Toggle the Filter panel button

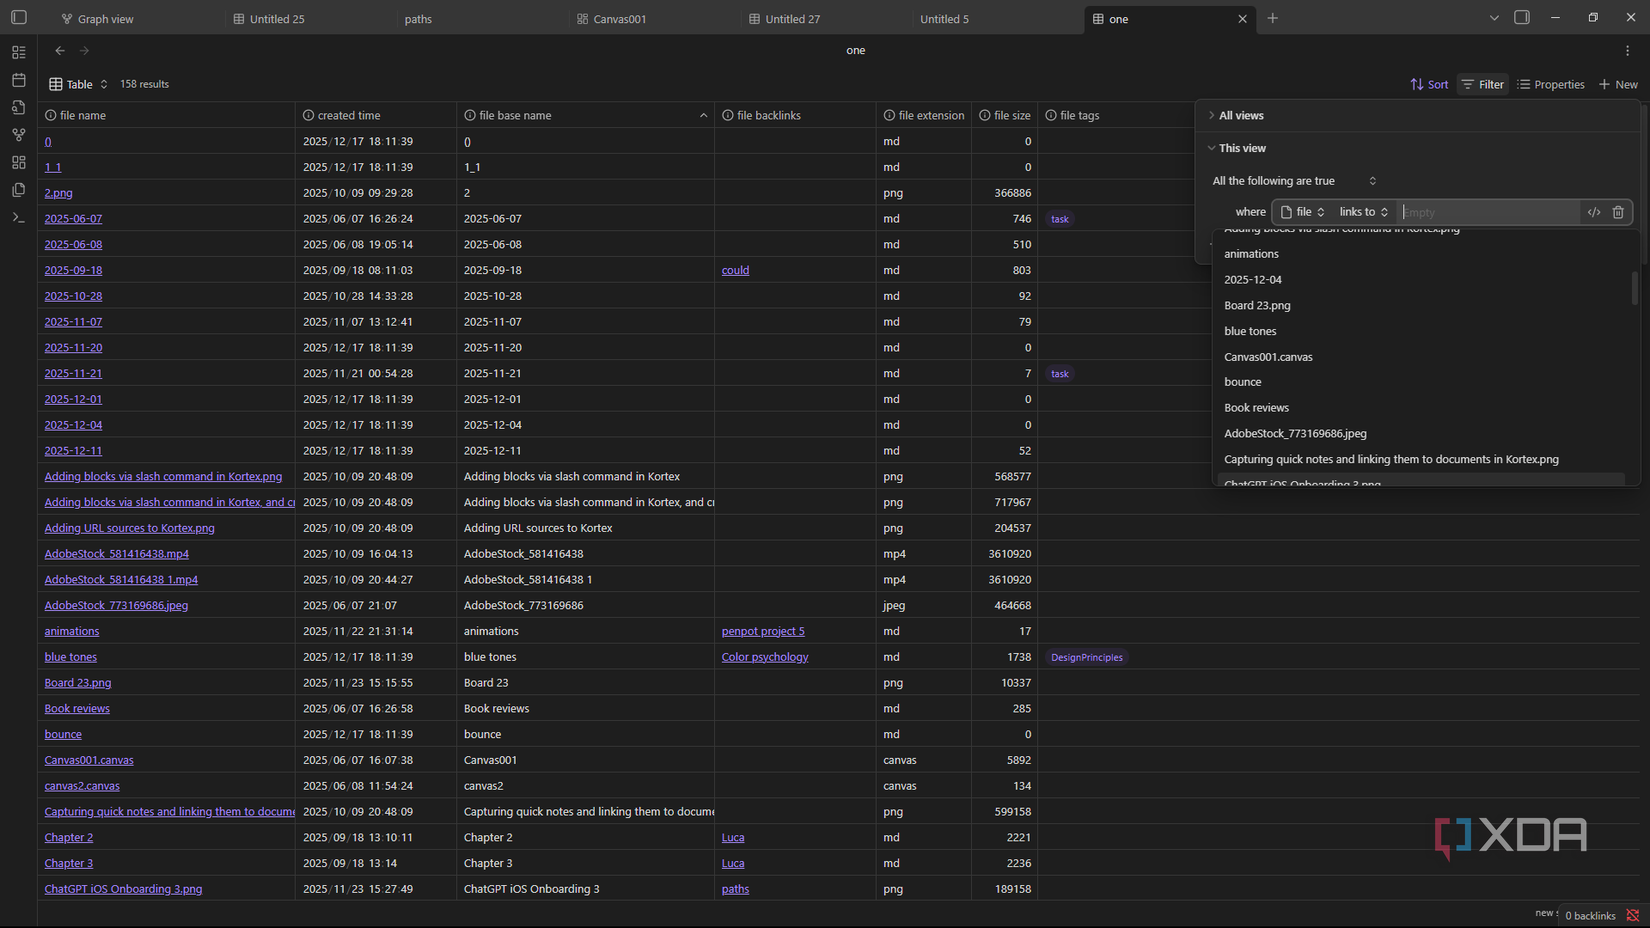coord(1482,84)
